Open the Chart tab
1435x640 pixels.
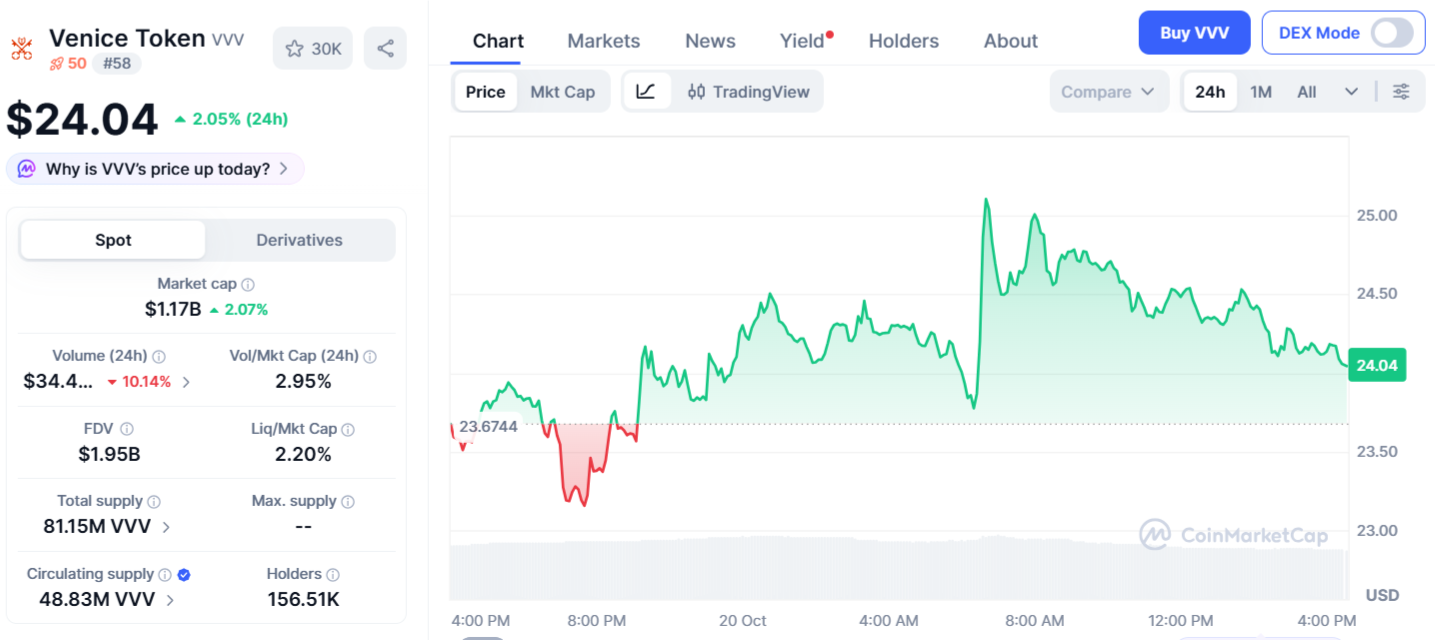(x=498, y=41)
